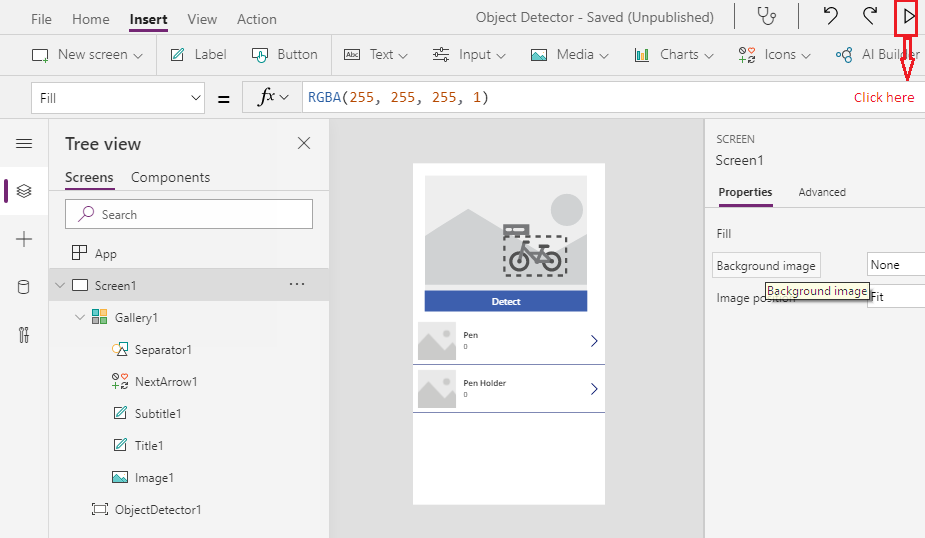Select Screen1 in the tree
925x538 pixels.
(x=116, y=286)
